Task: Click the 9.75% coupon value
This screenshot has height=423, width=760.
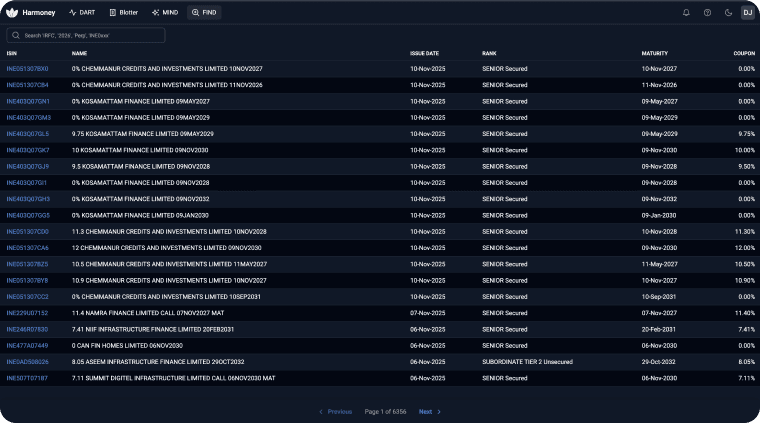Action: click(746, 134)
